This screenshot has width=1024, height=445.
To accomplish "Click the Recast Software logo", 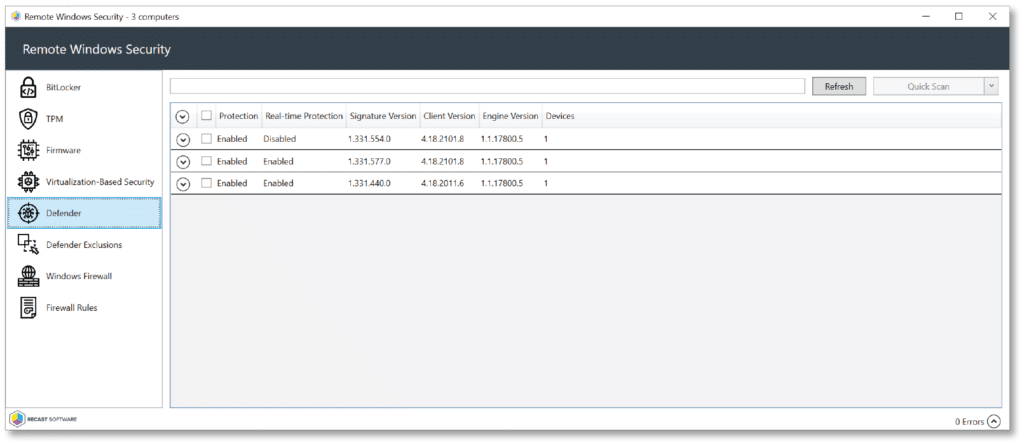I will (43, 418).
